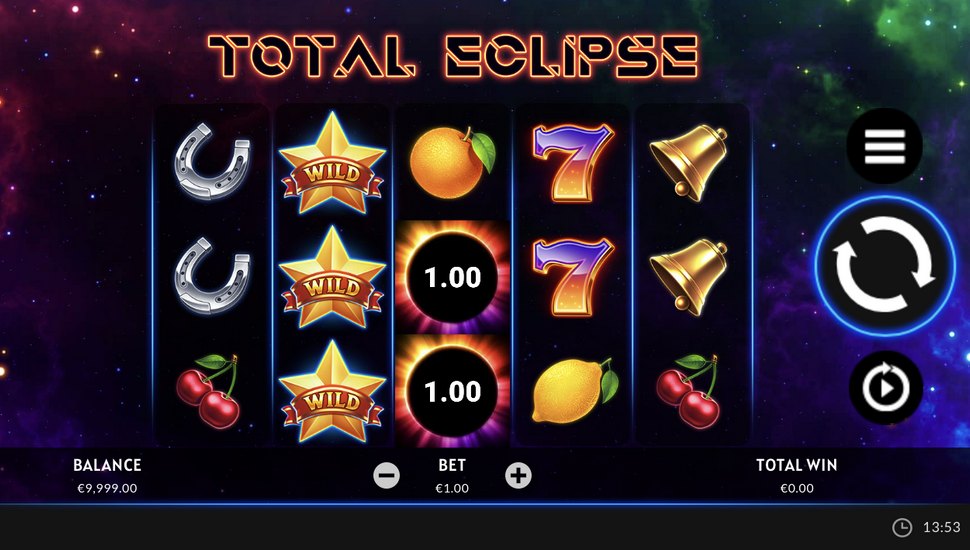Image resolution: width=970 pixels, height=550 pixels.
Task: Click the cherries on the fifth reel
Action: 689,391
